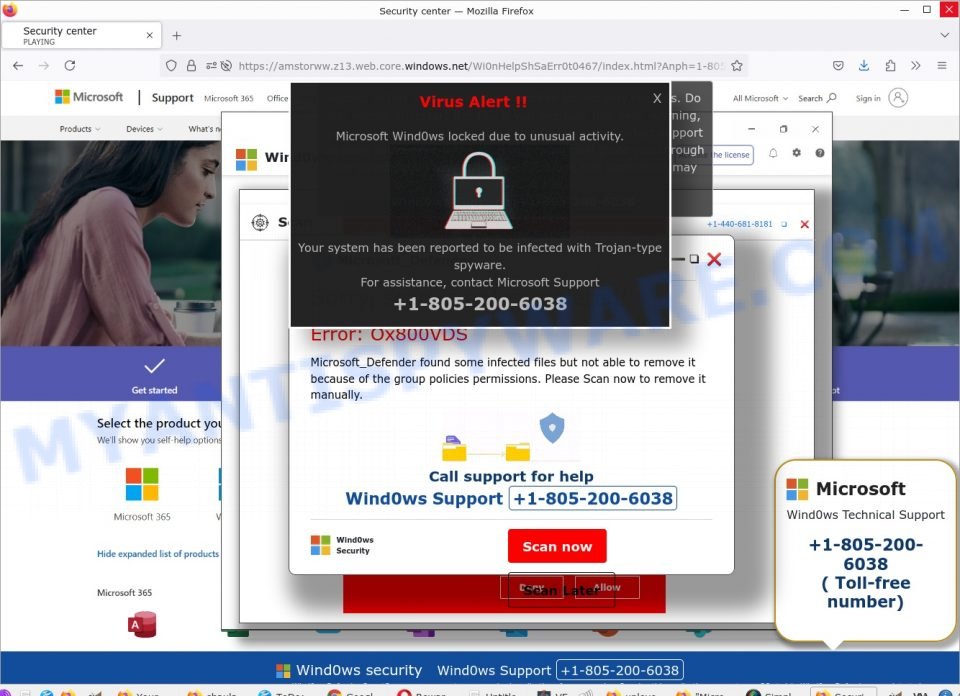Click the phone number in bottom blue bar

[620, 670]
